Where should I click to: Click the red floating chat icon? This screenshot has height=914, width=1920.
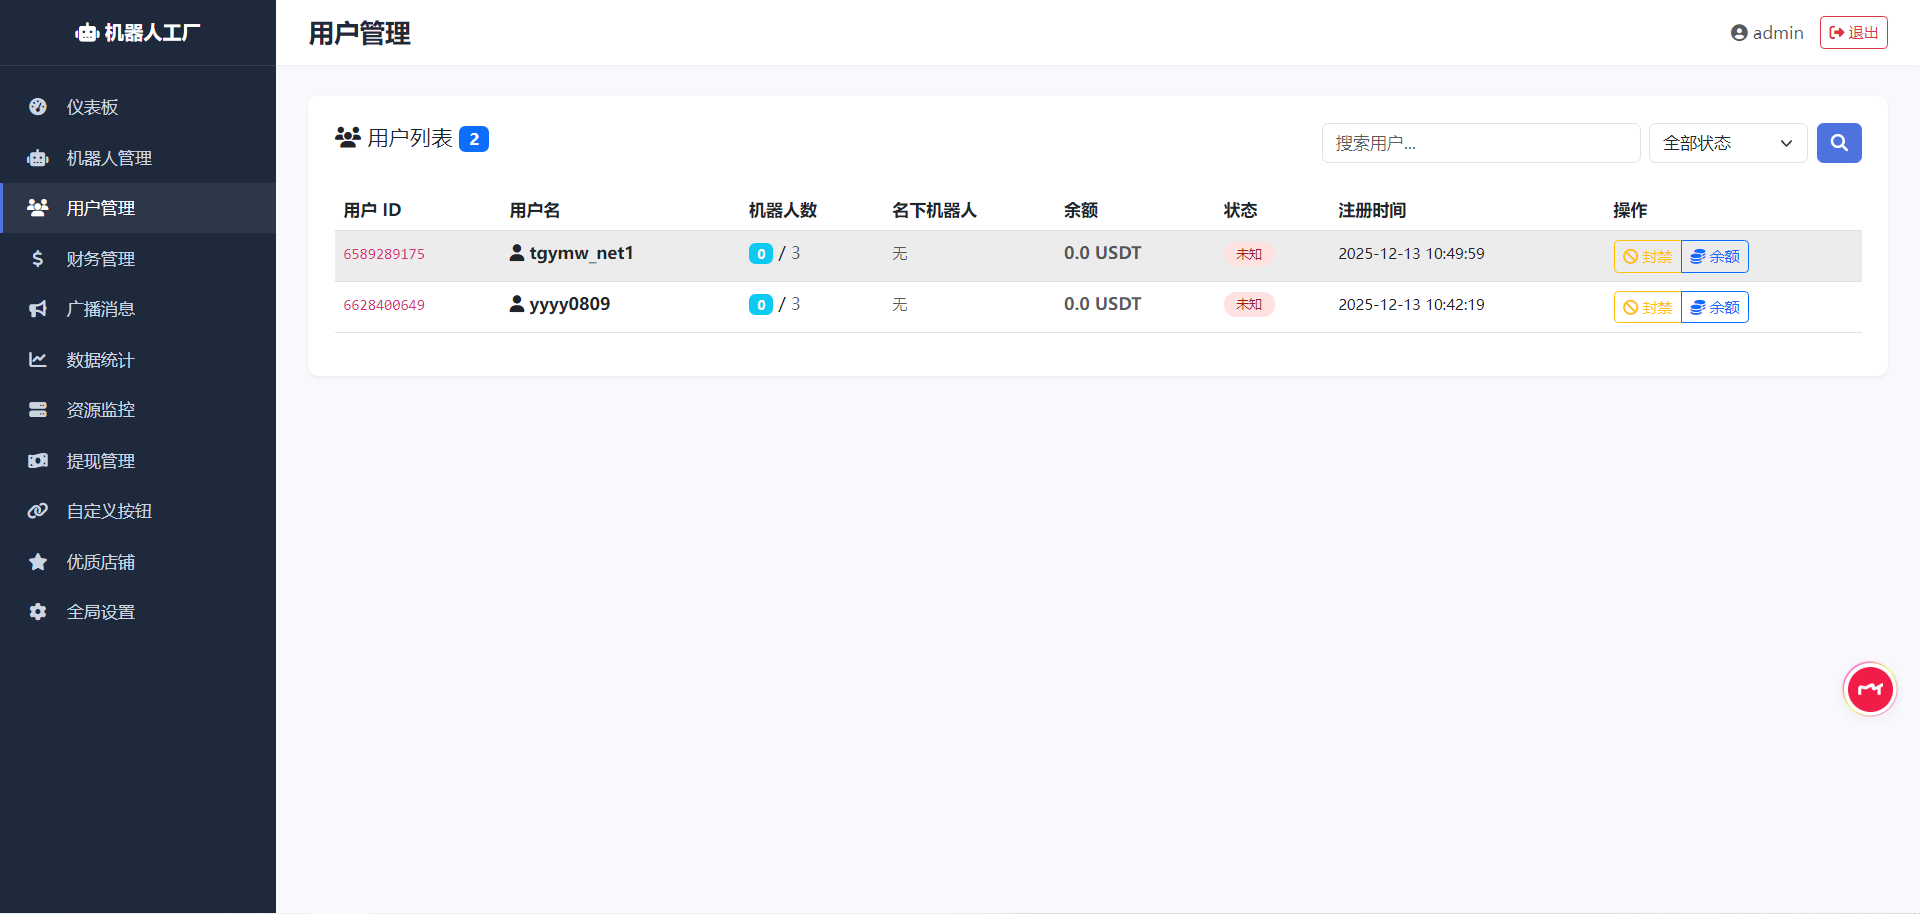[x=1869, y=689]
